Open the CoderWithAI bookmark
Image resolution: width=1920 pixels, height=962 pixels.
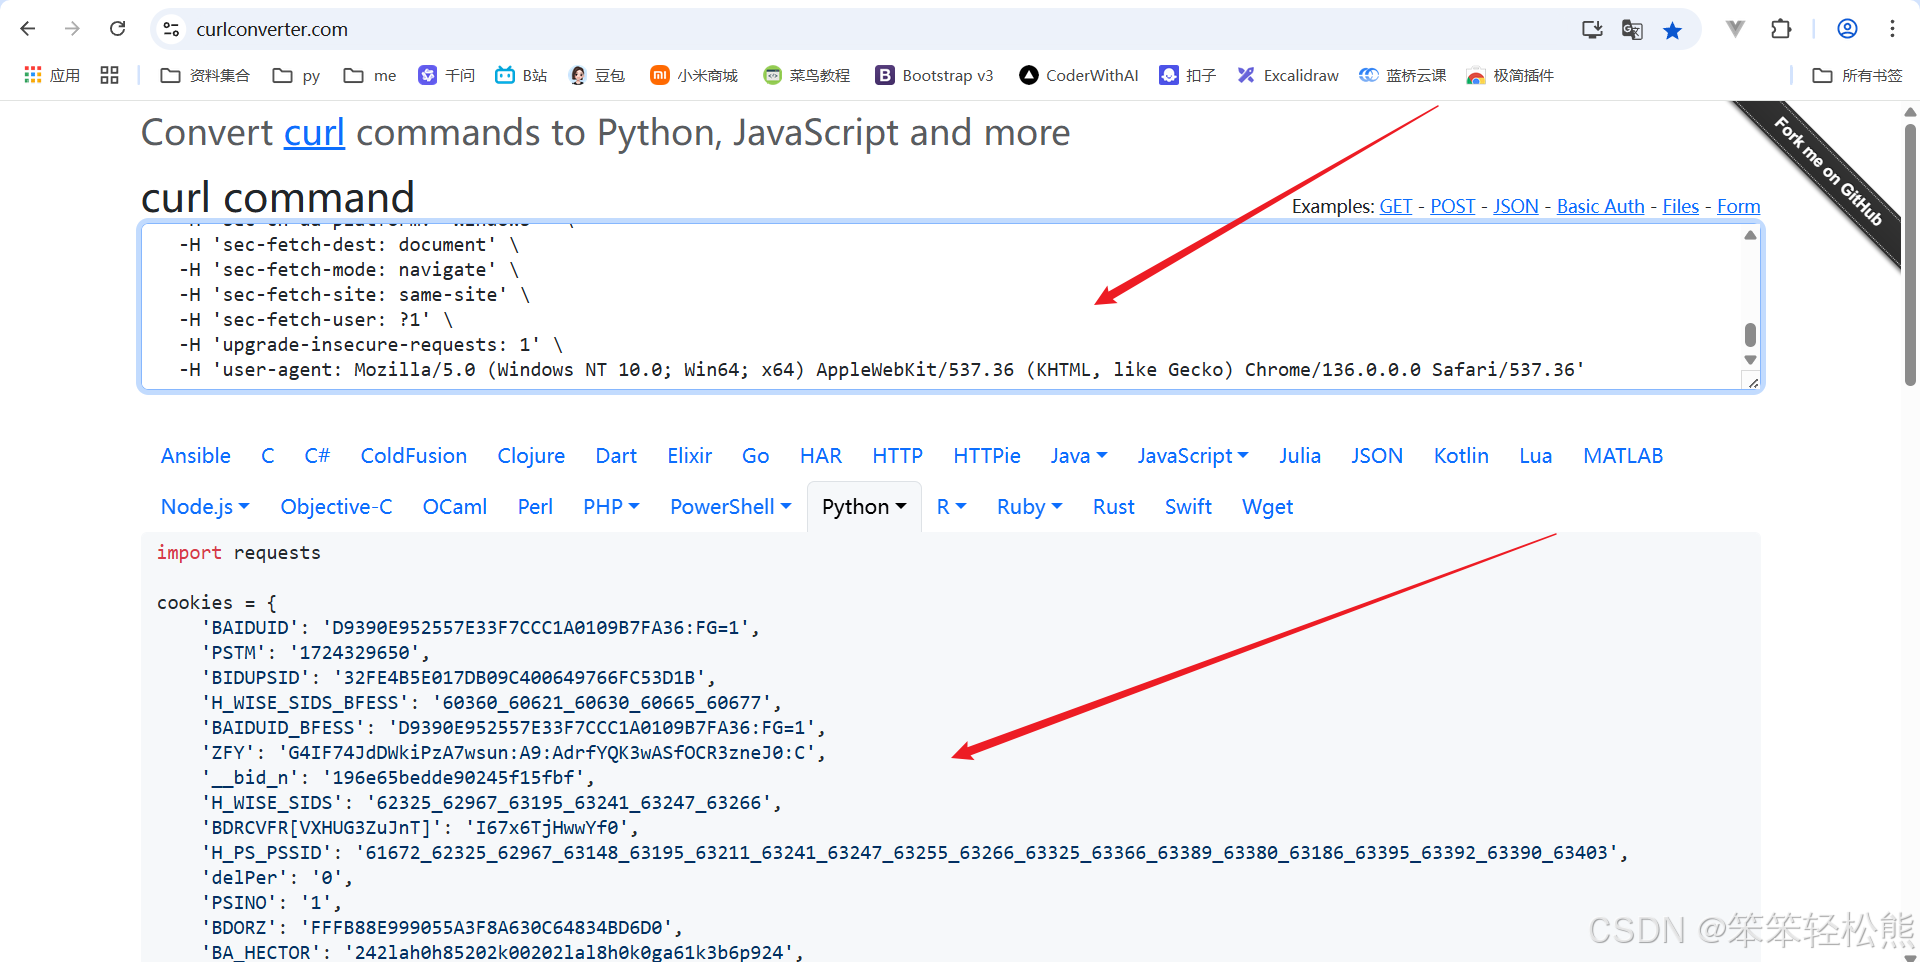(1079, 75)
